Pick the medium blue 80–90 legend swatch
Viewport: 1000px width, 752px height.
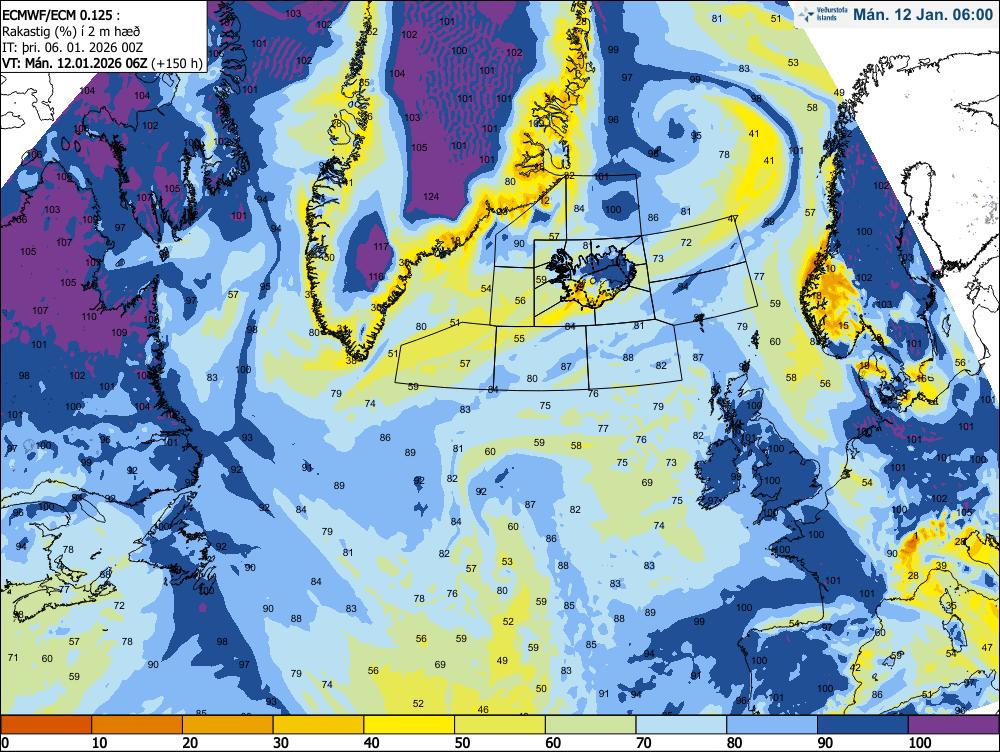(x=771, y=725)
